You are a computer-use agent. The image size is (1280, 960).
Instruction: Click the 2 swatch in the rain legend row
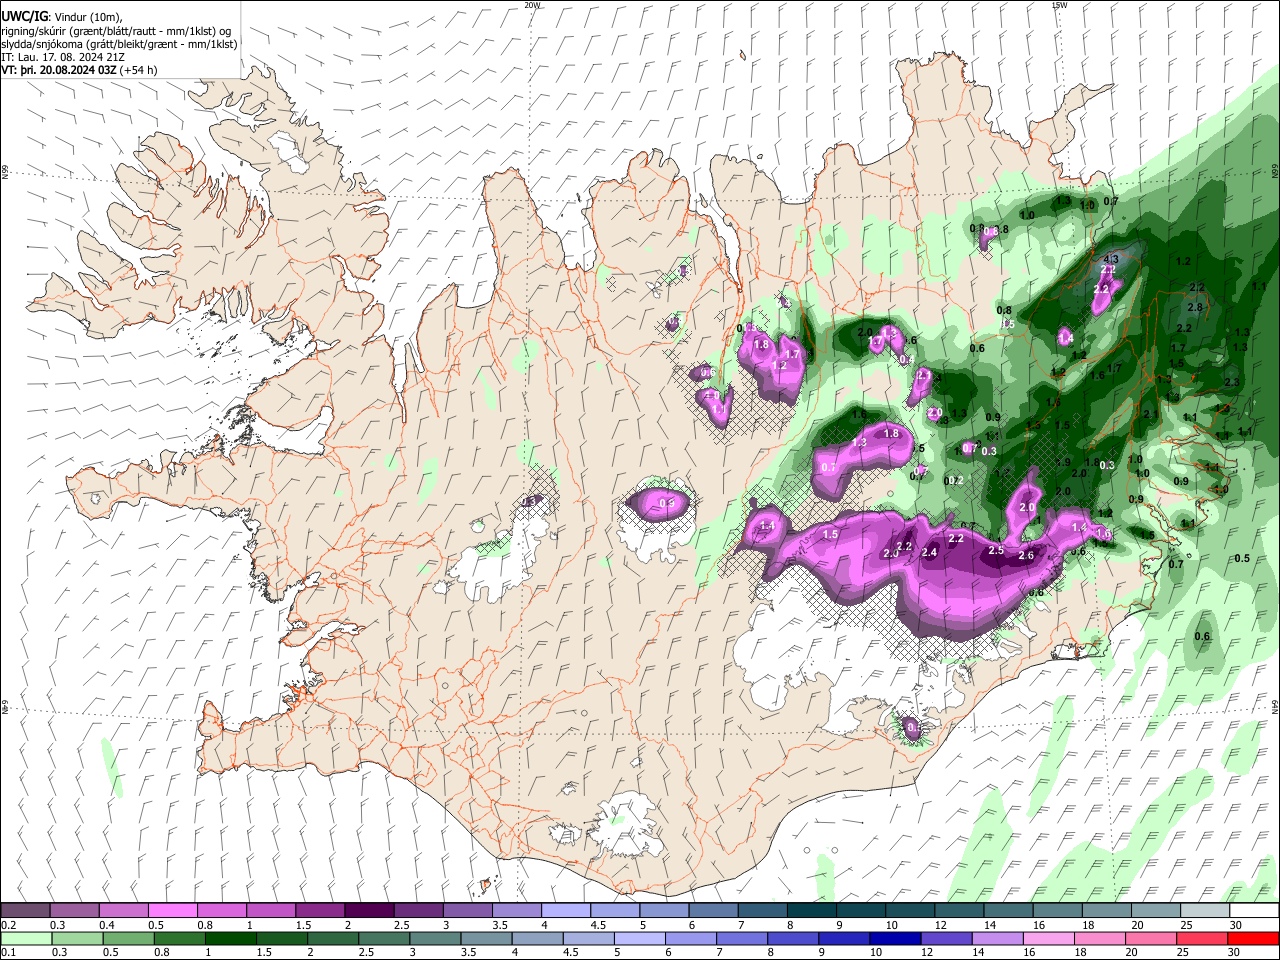pos(333,938)
